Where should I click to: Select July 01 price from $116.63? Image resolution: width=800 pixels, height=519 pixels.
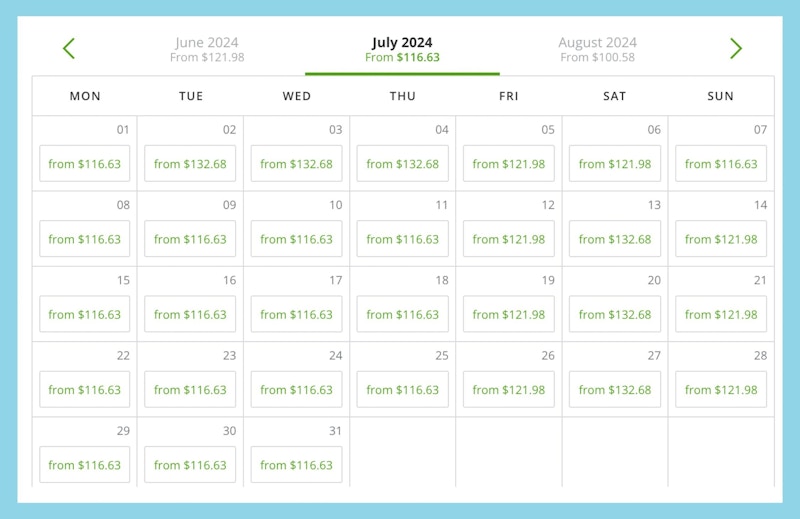click(85, 164)
